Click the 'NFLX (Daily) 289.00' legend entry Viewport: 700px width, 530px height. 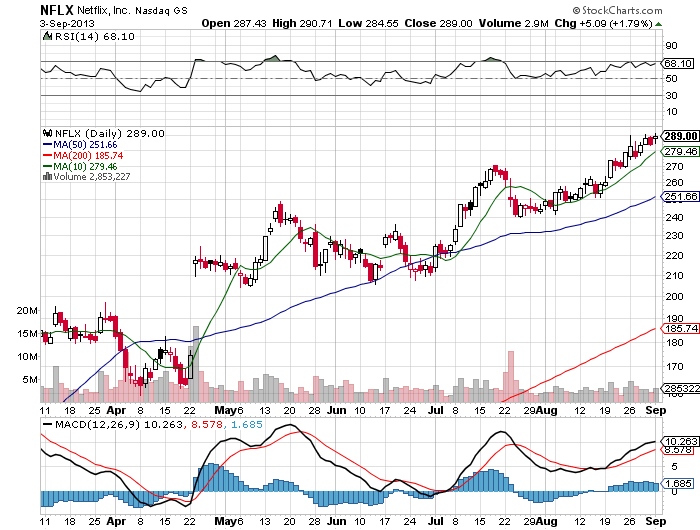pos(109,133)
